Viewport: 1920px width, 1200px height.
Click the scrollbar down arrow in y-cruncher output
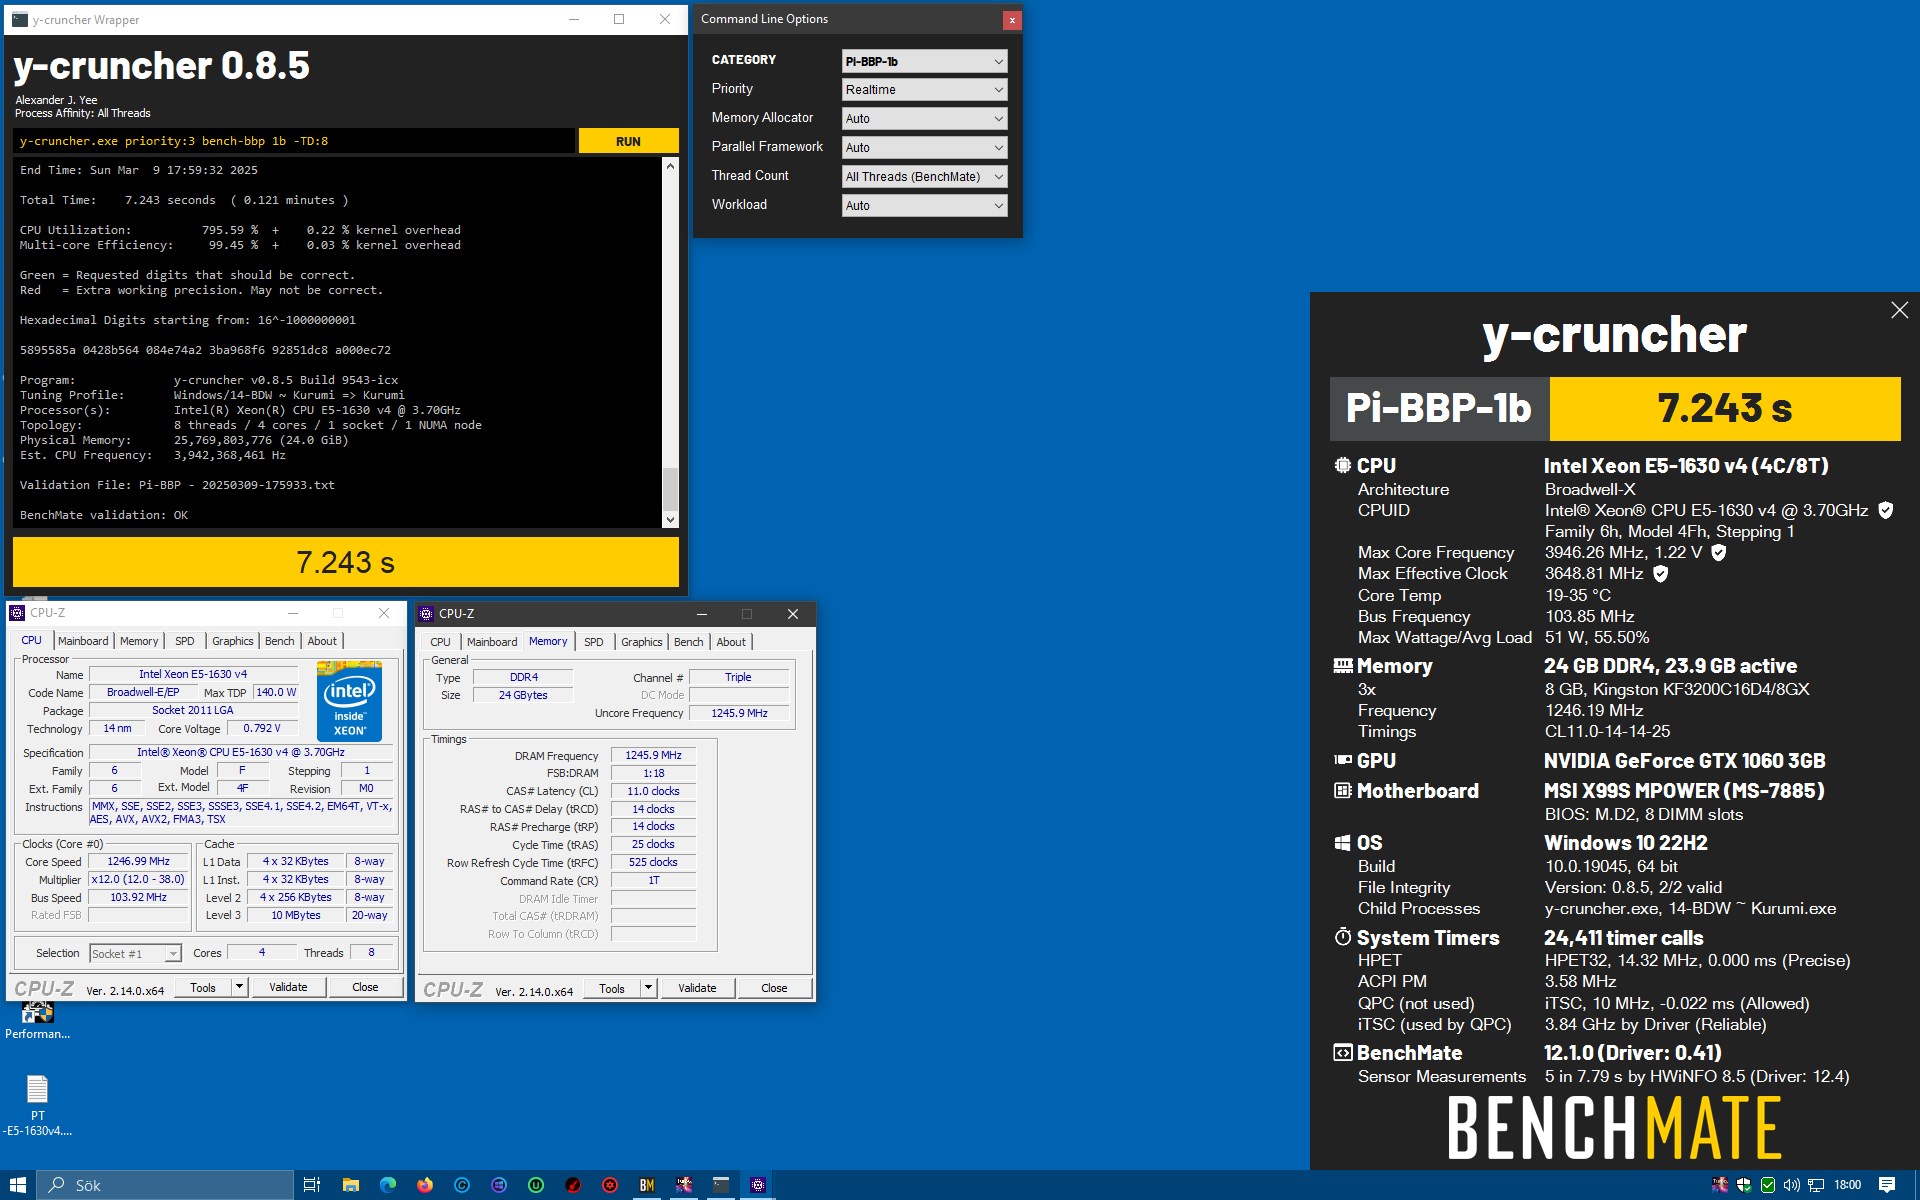(x=670, y=519)
